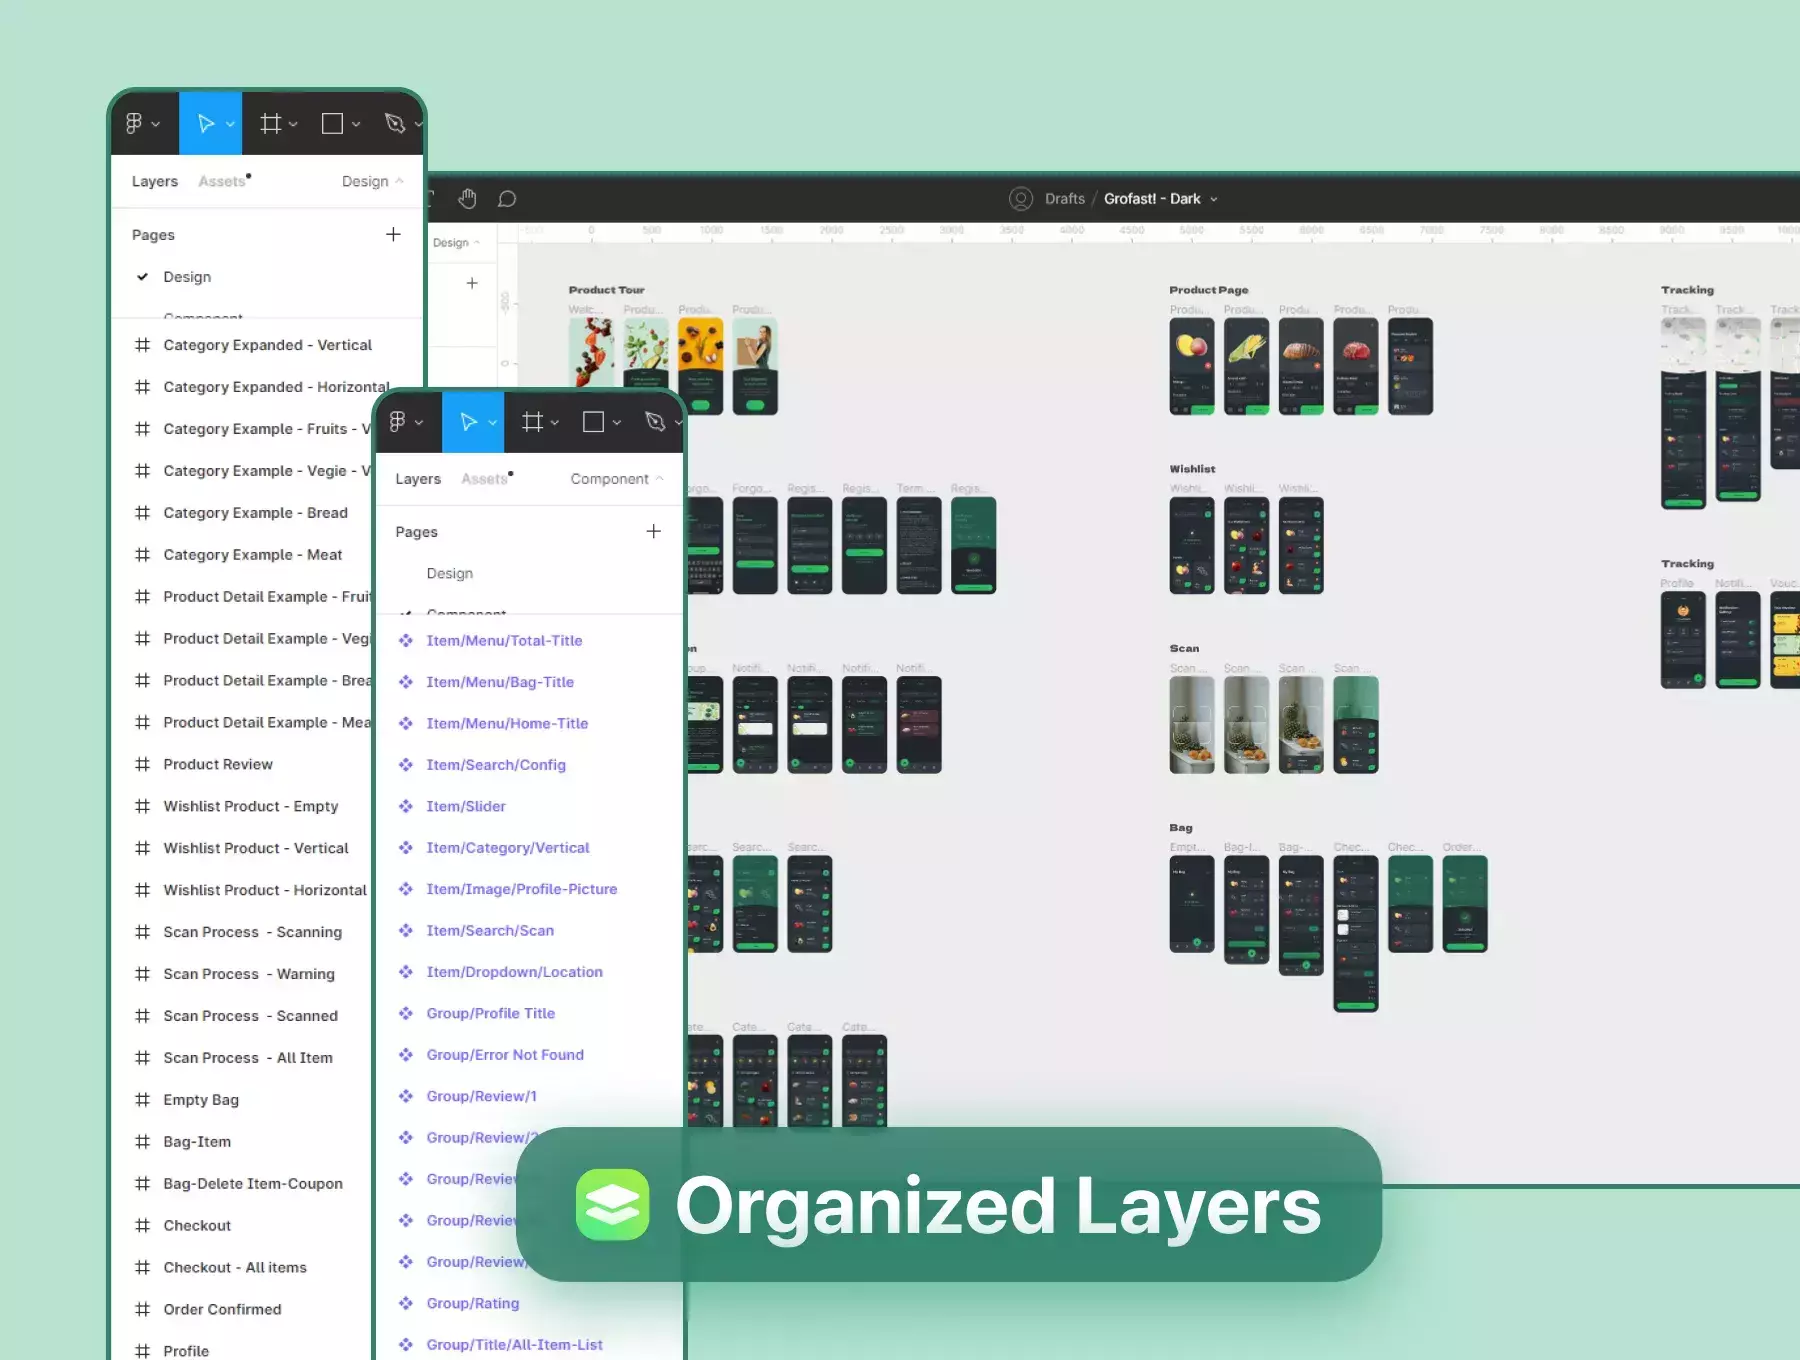Select Scan Process - All Item layer
Image resolution: width=1800 pixels, height=1360 pixels.
pos(248,1057)
